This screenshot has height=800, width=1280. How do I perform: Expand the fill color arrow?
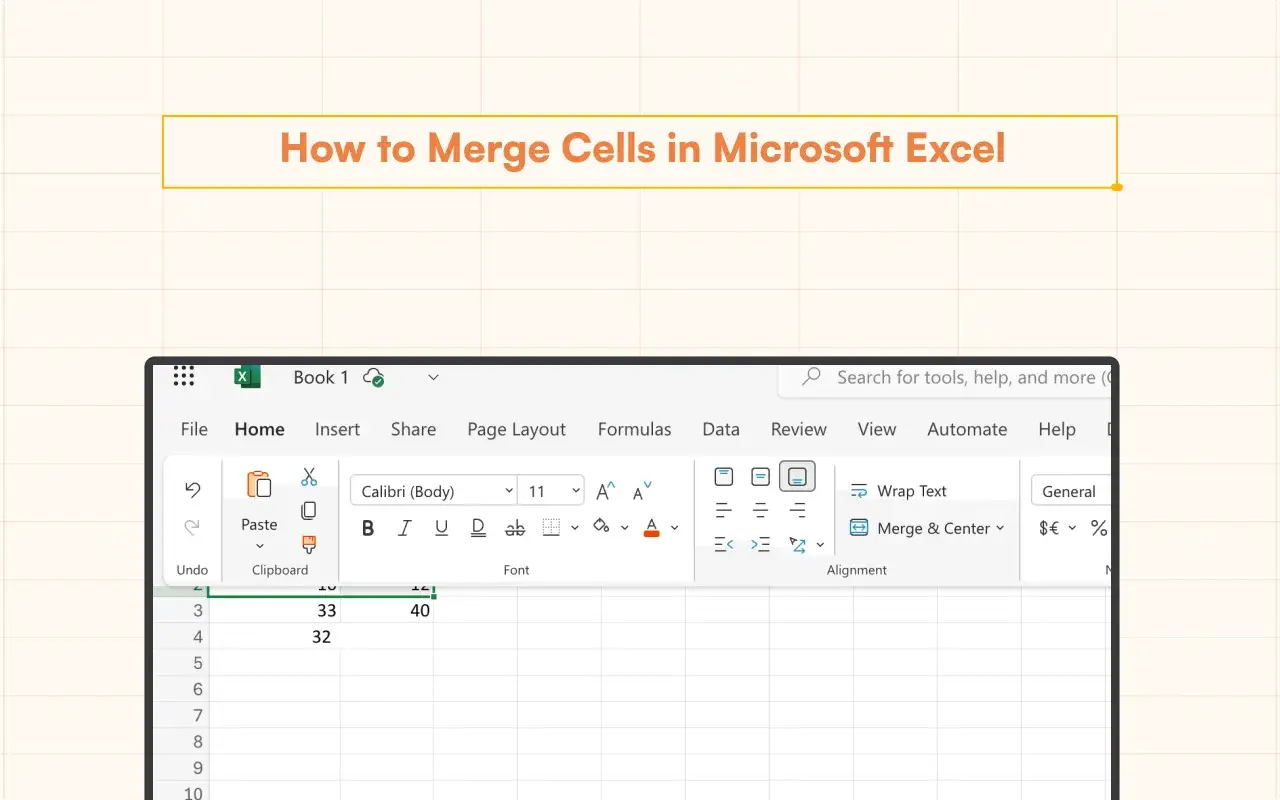(625, 528)
